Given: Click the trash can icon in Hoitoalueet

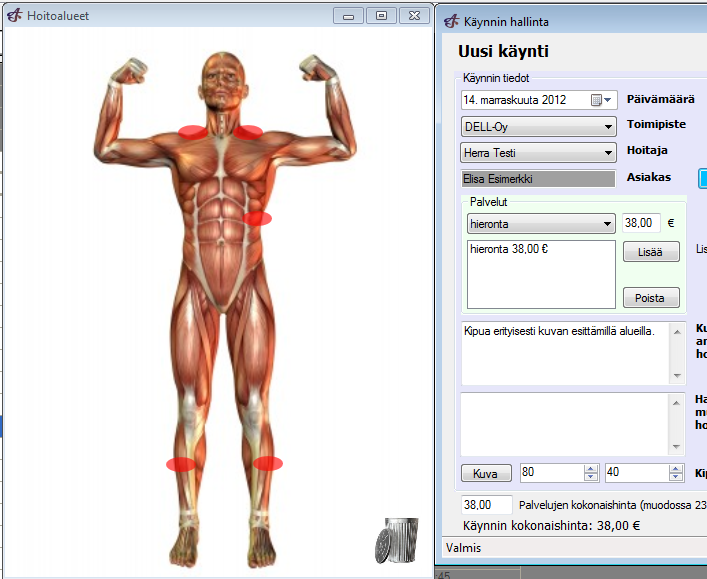Looking at the screenshot, I should (x=395, y=541).
